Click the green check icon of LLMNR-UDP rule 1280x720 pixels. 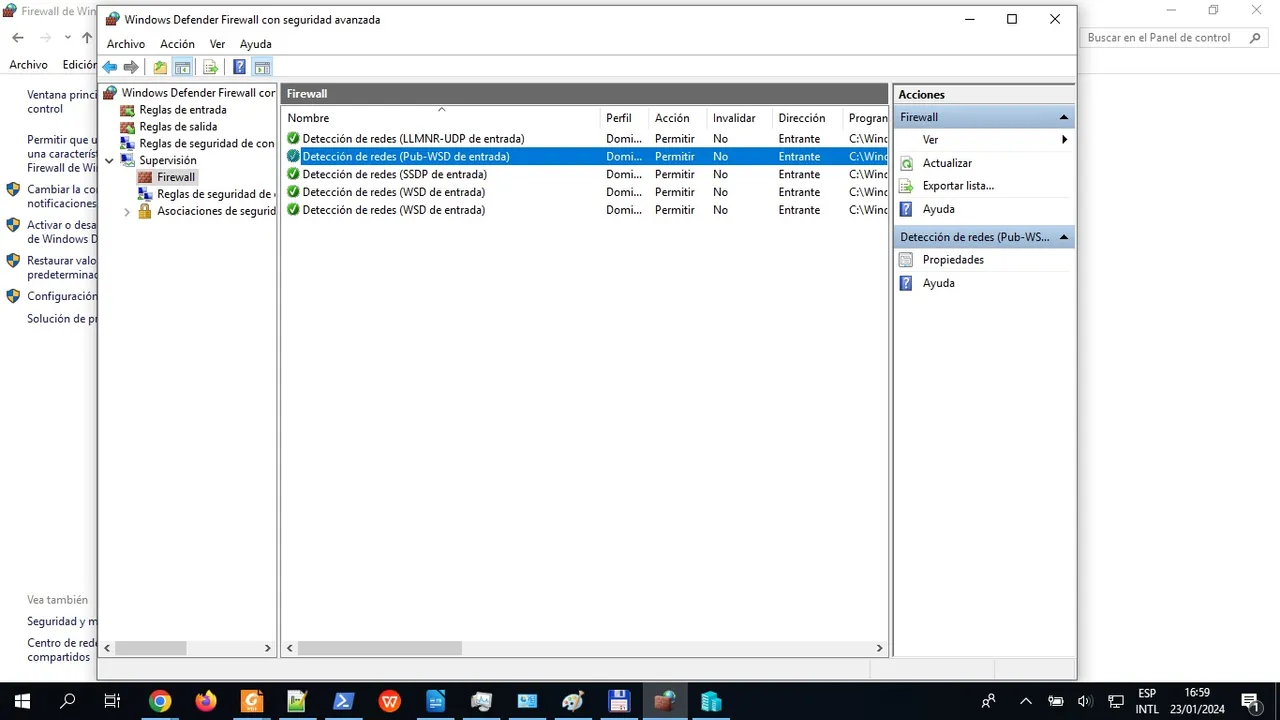[x=293, y=138]
